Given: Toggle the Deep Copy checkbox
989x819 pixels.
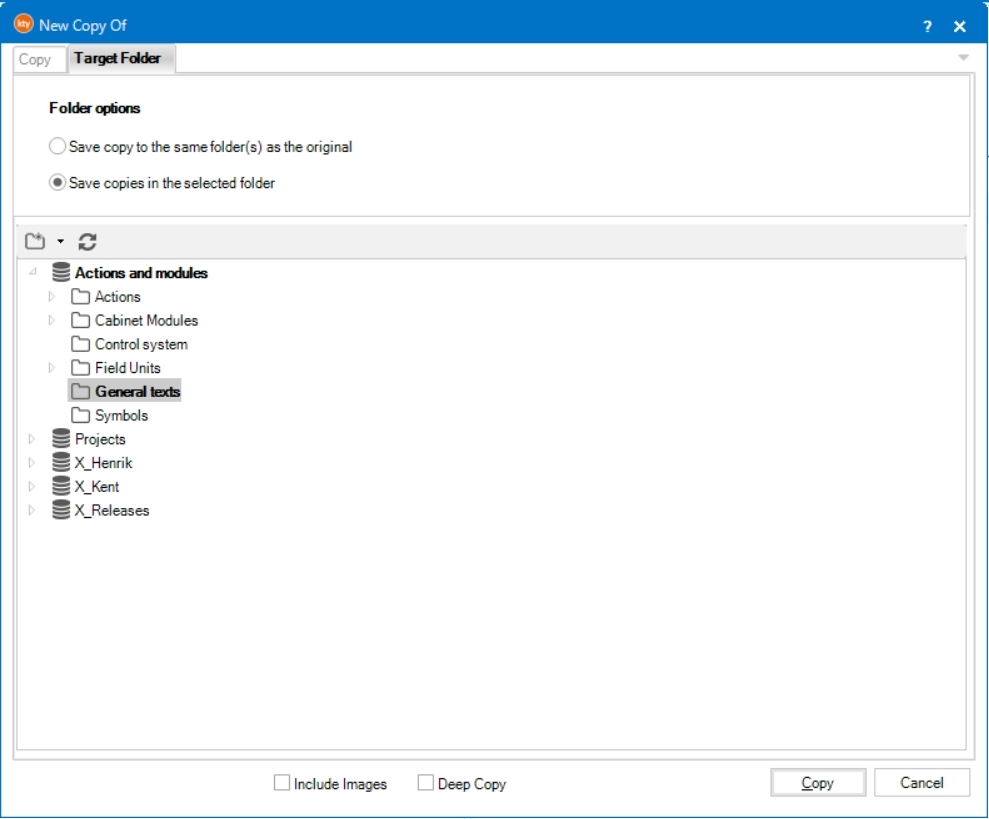Looking at the screenshot, I should (426, 784).
